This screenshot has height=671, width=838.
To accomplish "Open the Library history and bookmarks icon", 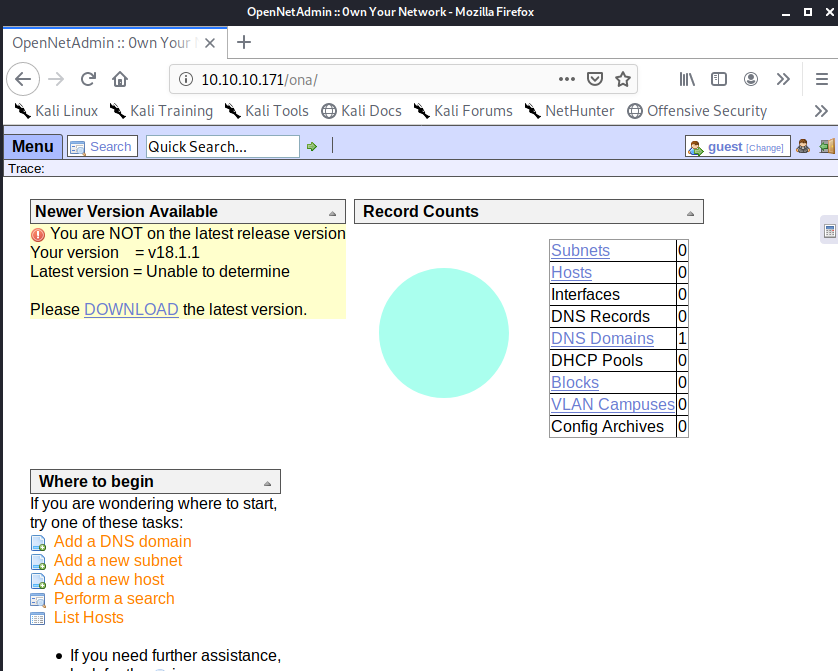I will 687,79.
